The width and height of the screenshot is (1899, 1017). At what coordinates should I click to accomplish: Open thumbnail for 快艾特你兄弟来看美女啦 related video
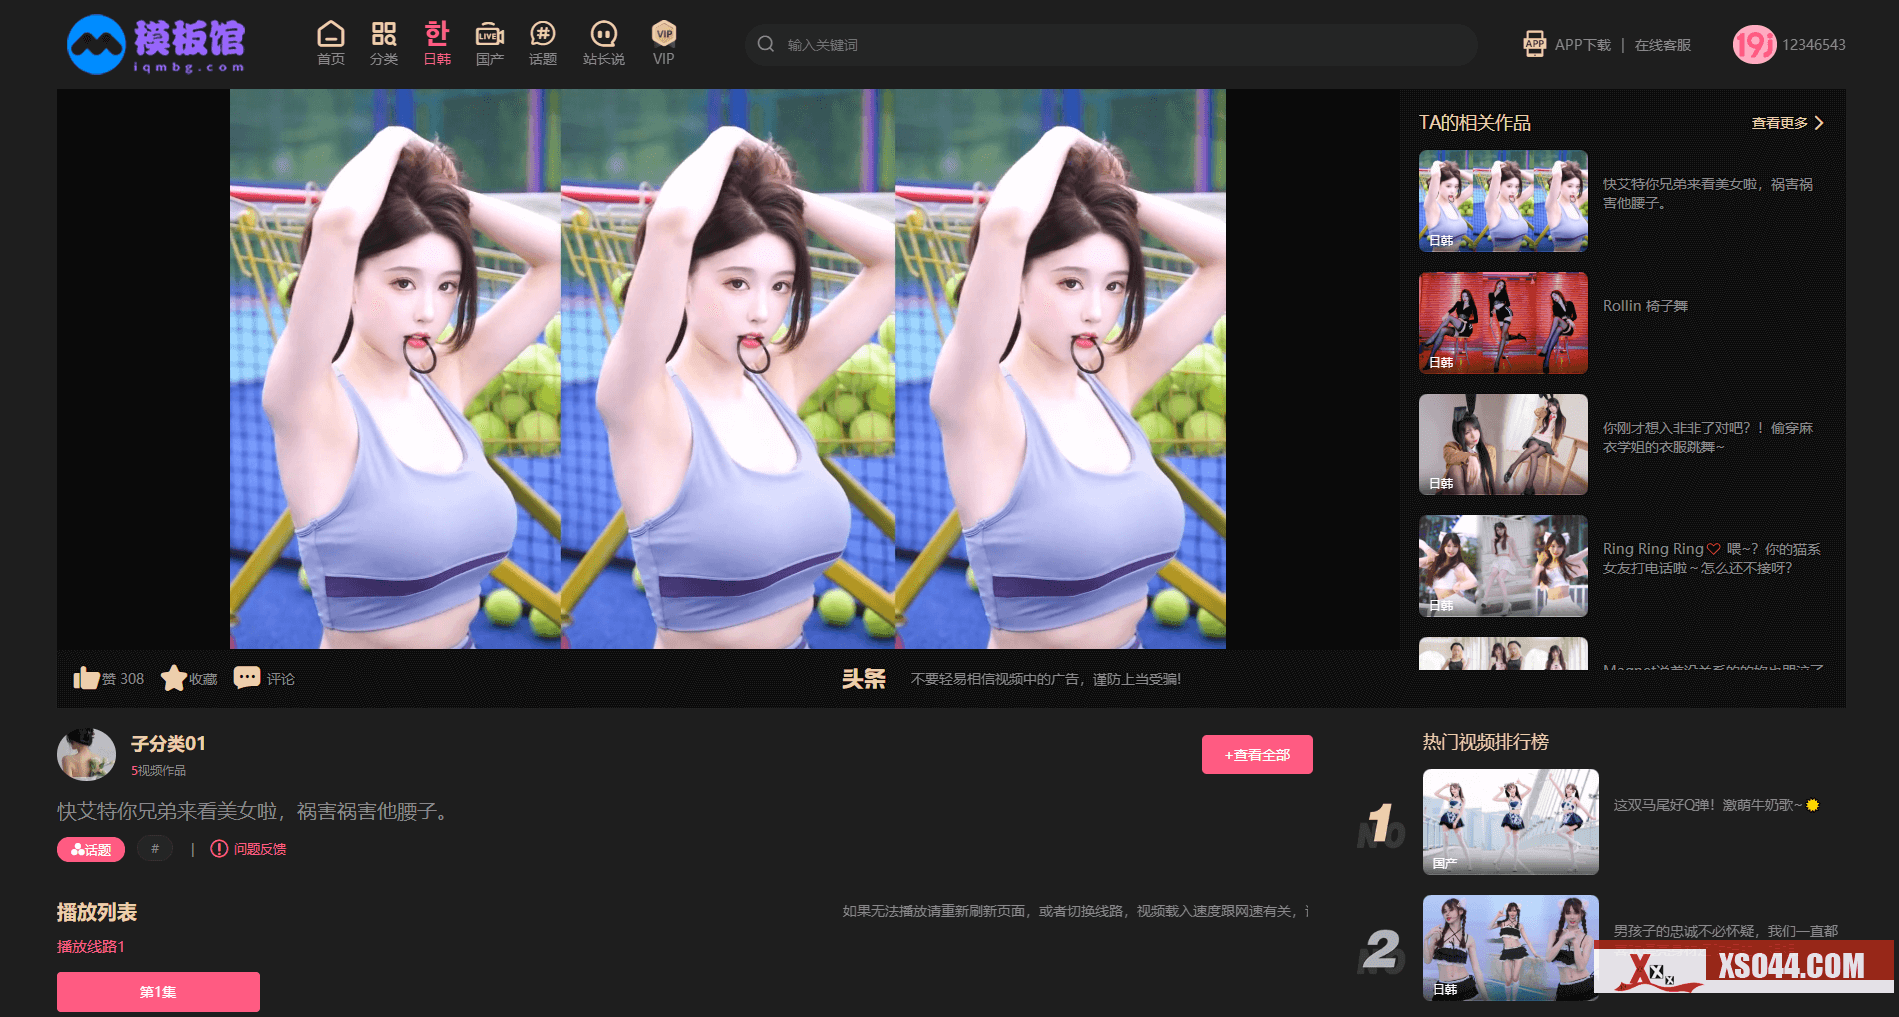coord(1503,201)
